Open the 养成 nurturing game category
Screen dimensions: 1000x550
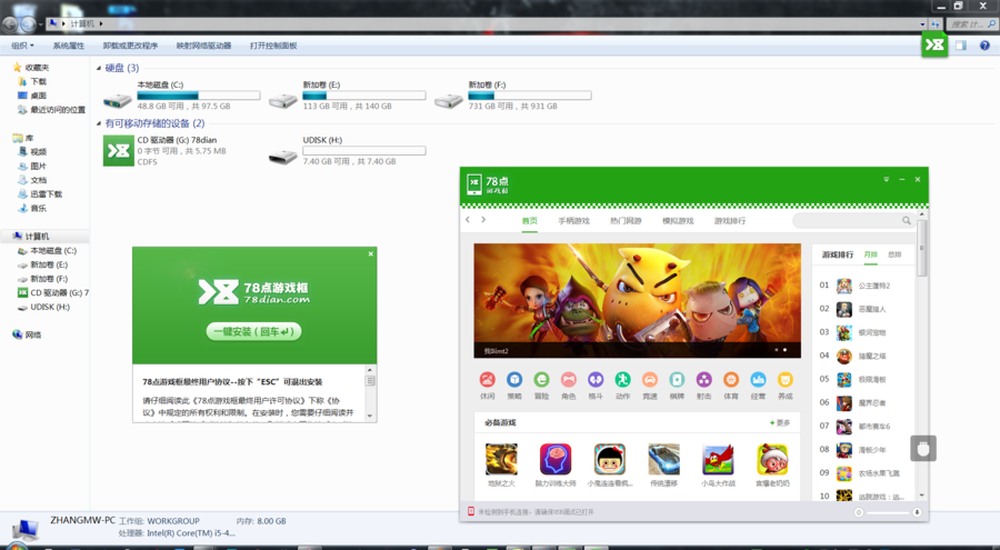[785, 380]
